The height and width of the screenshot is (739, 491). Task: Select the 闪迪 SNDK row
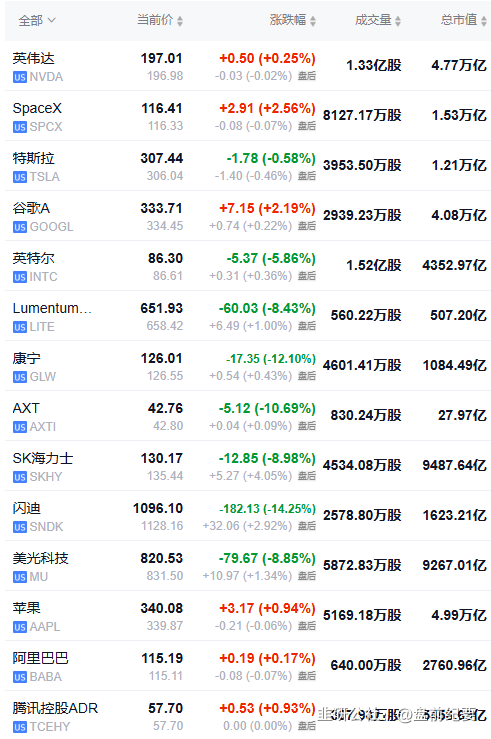[x=248, y=516]
